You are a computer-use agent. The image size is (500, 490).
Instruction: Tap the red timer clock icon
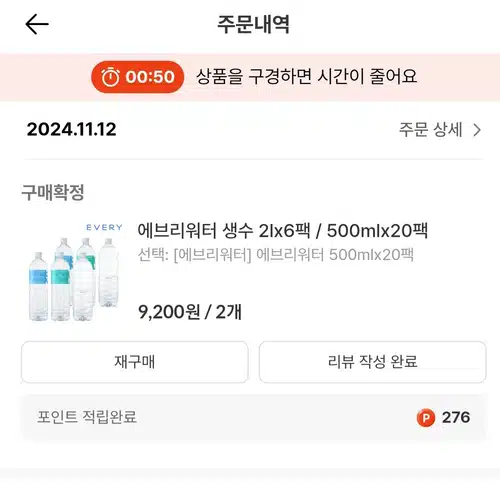pos(110,77)
